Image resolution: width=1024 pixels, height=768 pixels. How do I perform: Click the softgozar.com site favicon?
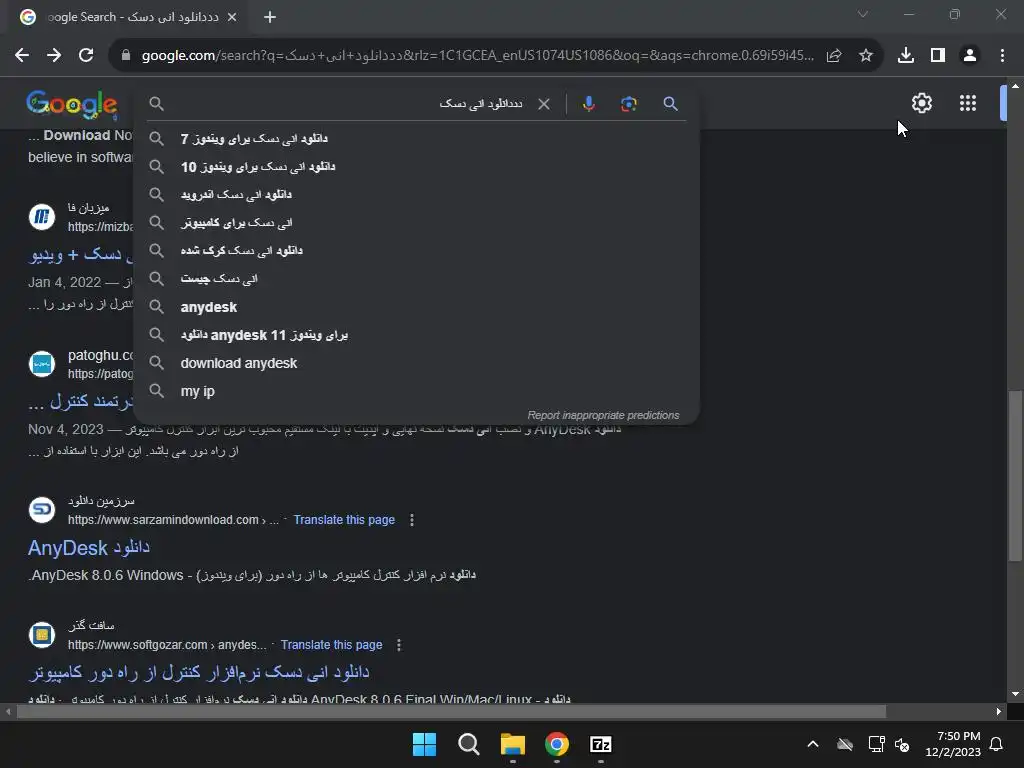pos(42,634)
